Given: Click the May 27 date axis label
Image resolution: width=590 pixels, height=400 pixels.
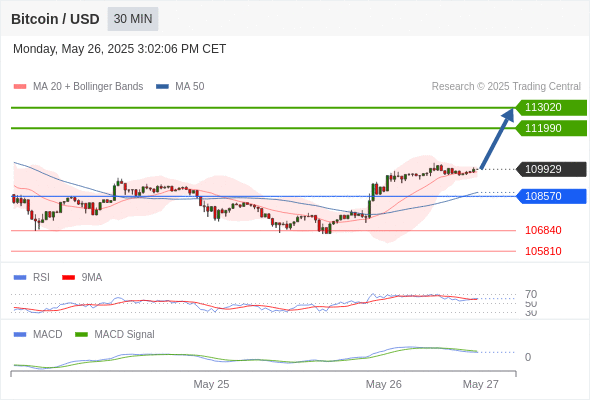Looking at the screenshot, I should pos(481,384).
